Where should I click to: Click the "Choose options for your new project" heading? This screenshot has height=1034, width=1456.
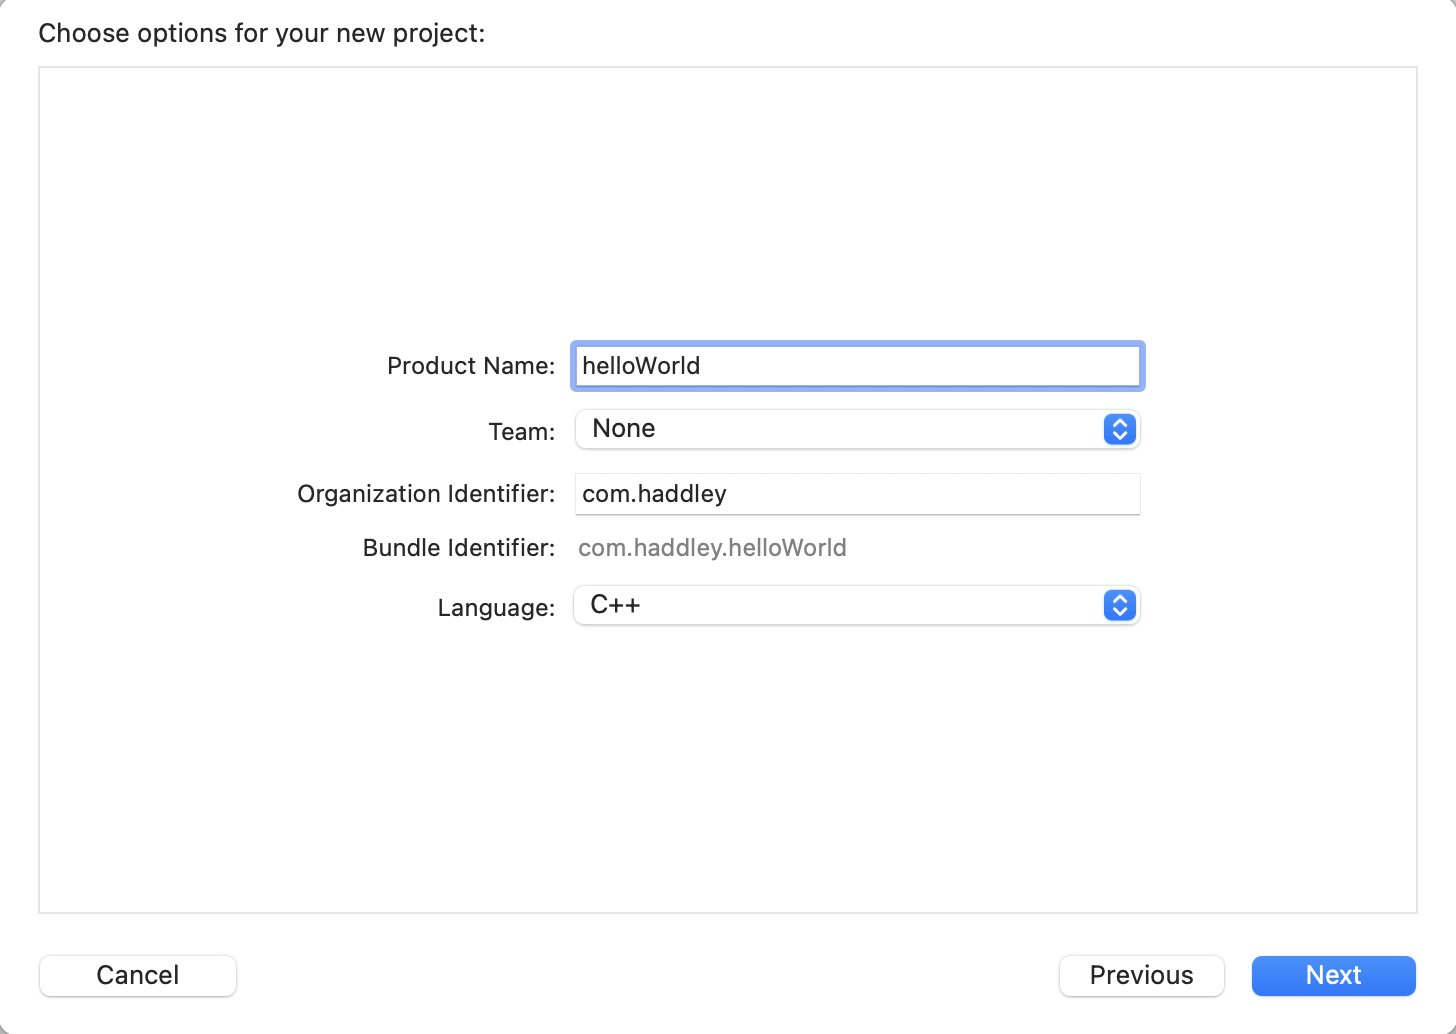262,33
